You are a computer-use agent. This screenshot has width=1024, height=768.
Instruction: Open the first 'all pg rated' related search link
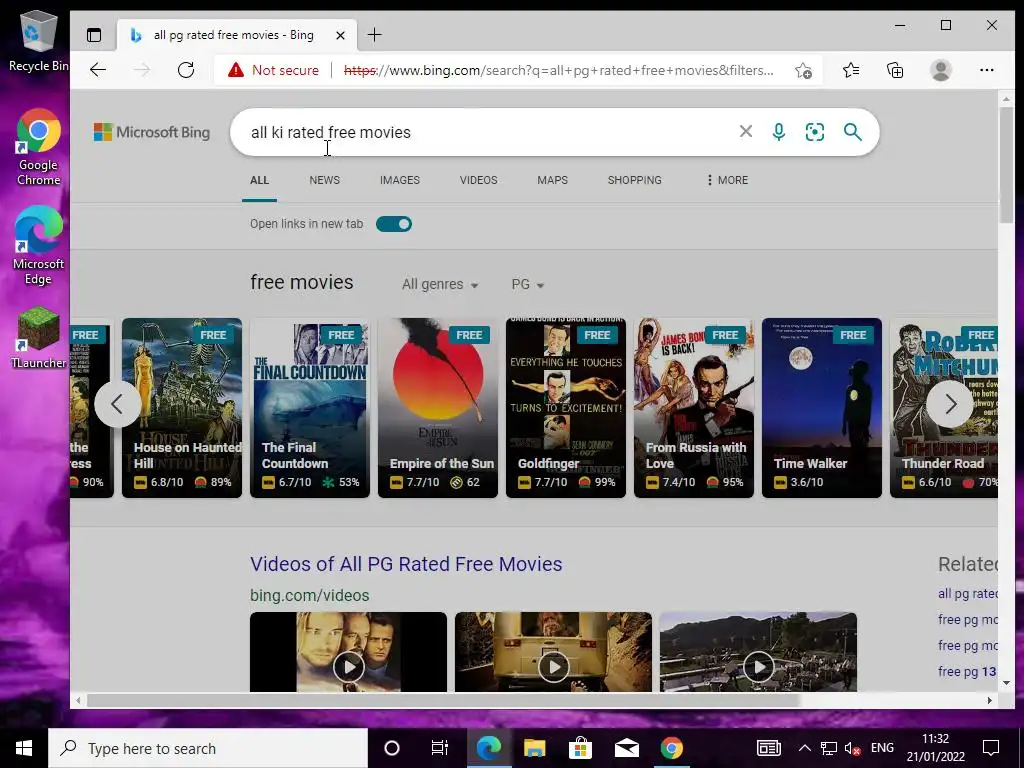coord(968,594)
